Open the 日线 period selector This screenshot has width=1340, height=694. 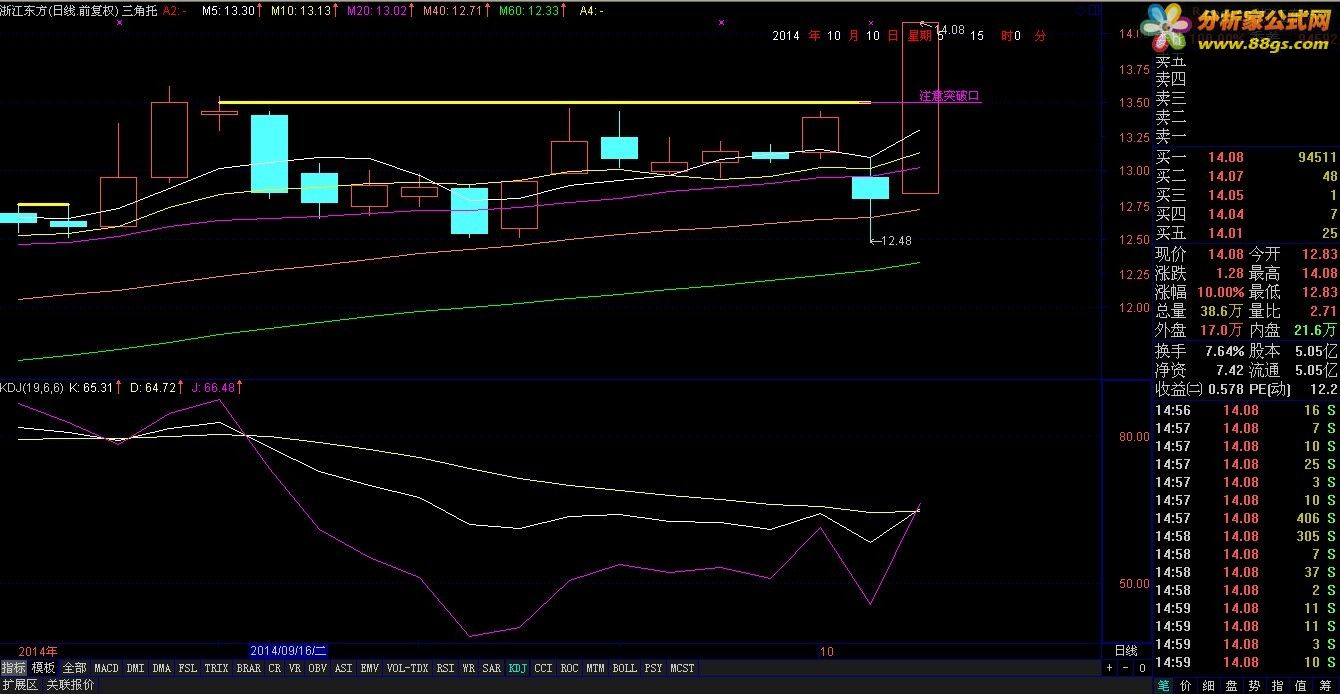click(x=1126, y=651)
